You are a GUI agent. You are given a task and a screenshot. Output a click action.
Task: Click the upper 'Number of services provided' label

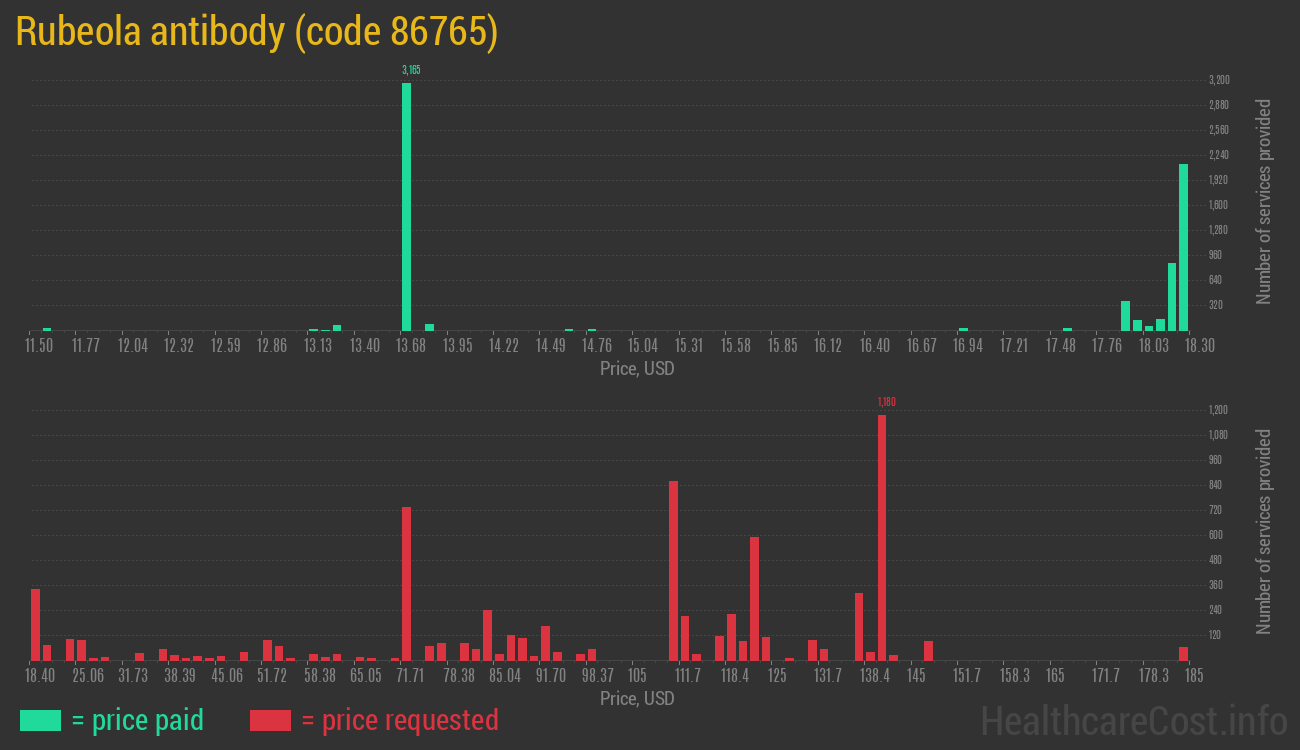1264,201
